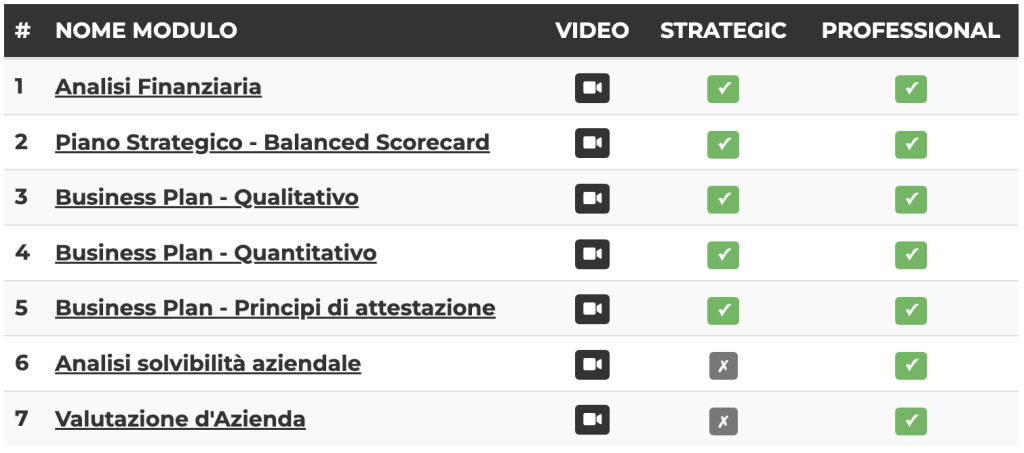The image size is (1024, 453).
Task: Click Professional checkmark for Business Plan - Quantitativo
Action: 910,255
